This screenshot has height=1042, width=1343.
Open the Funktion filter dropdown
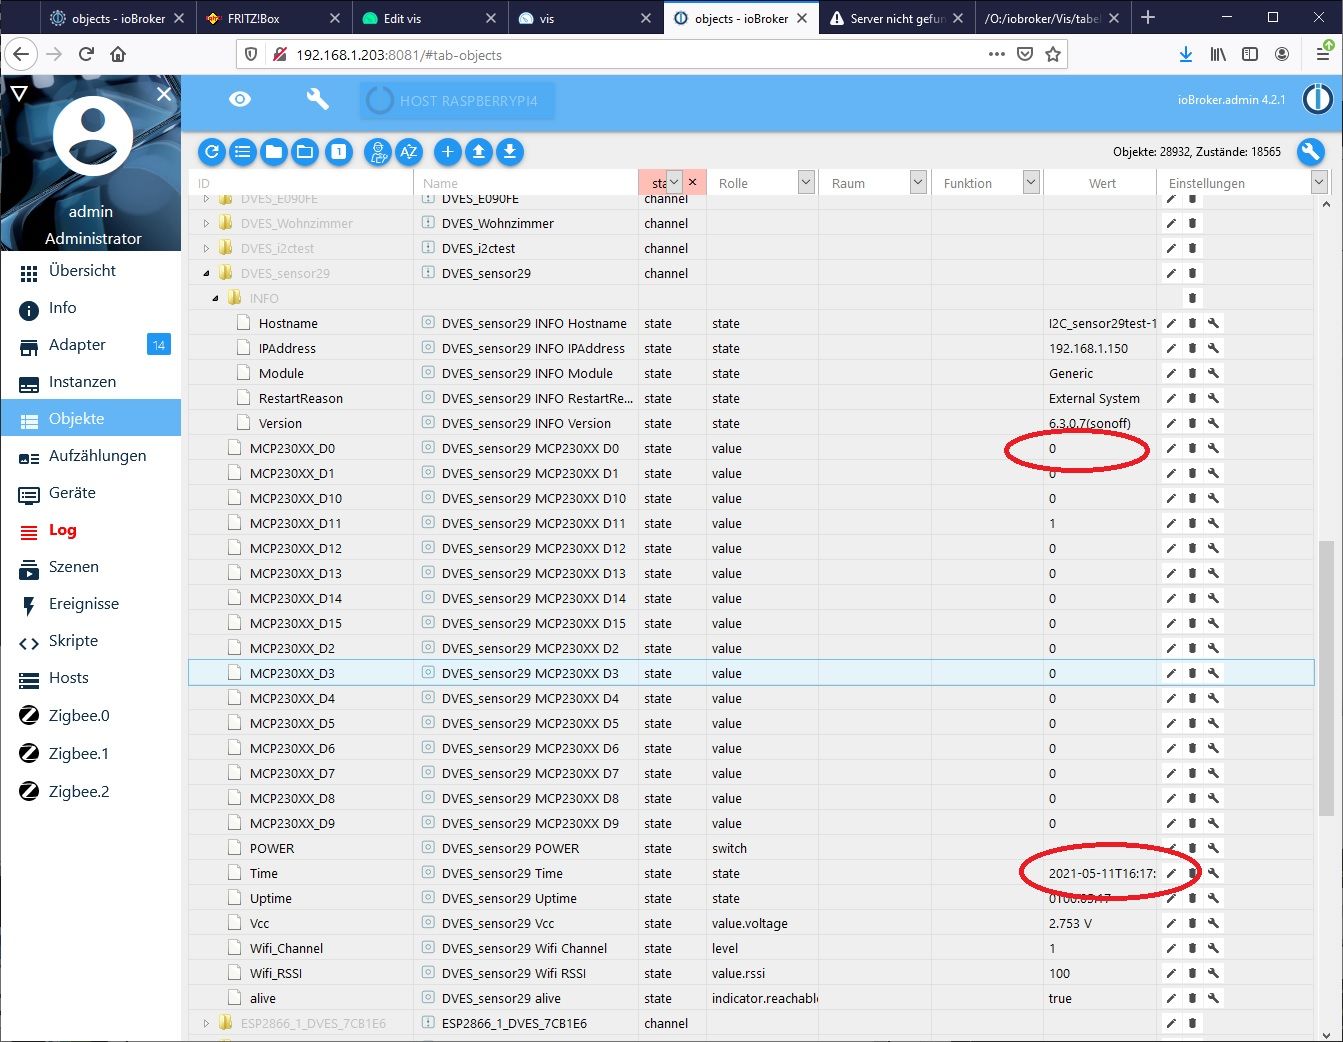coord(1031,182)
